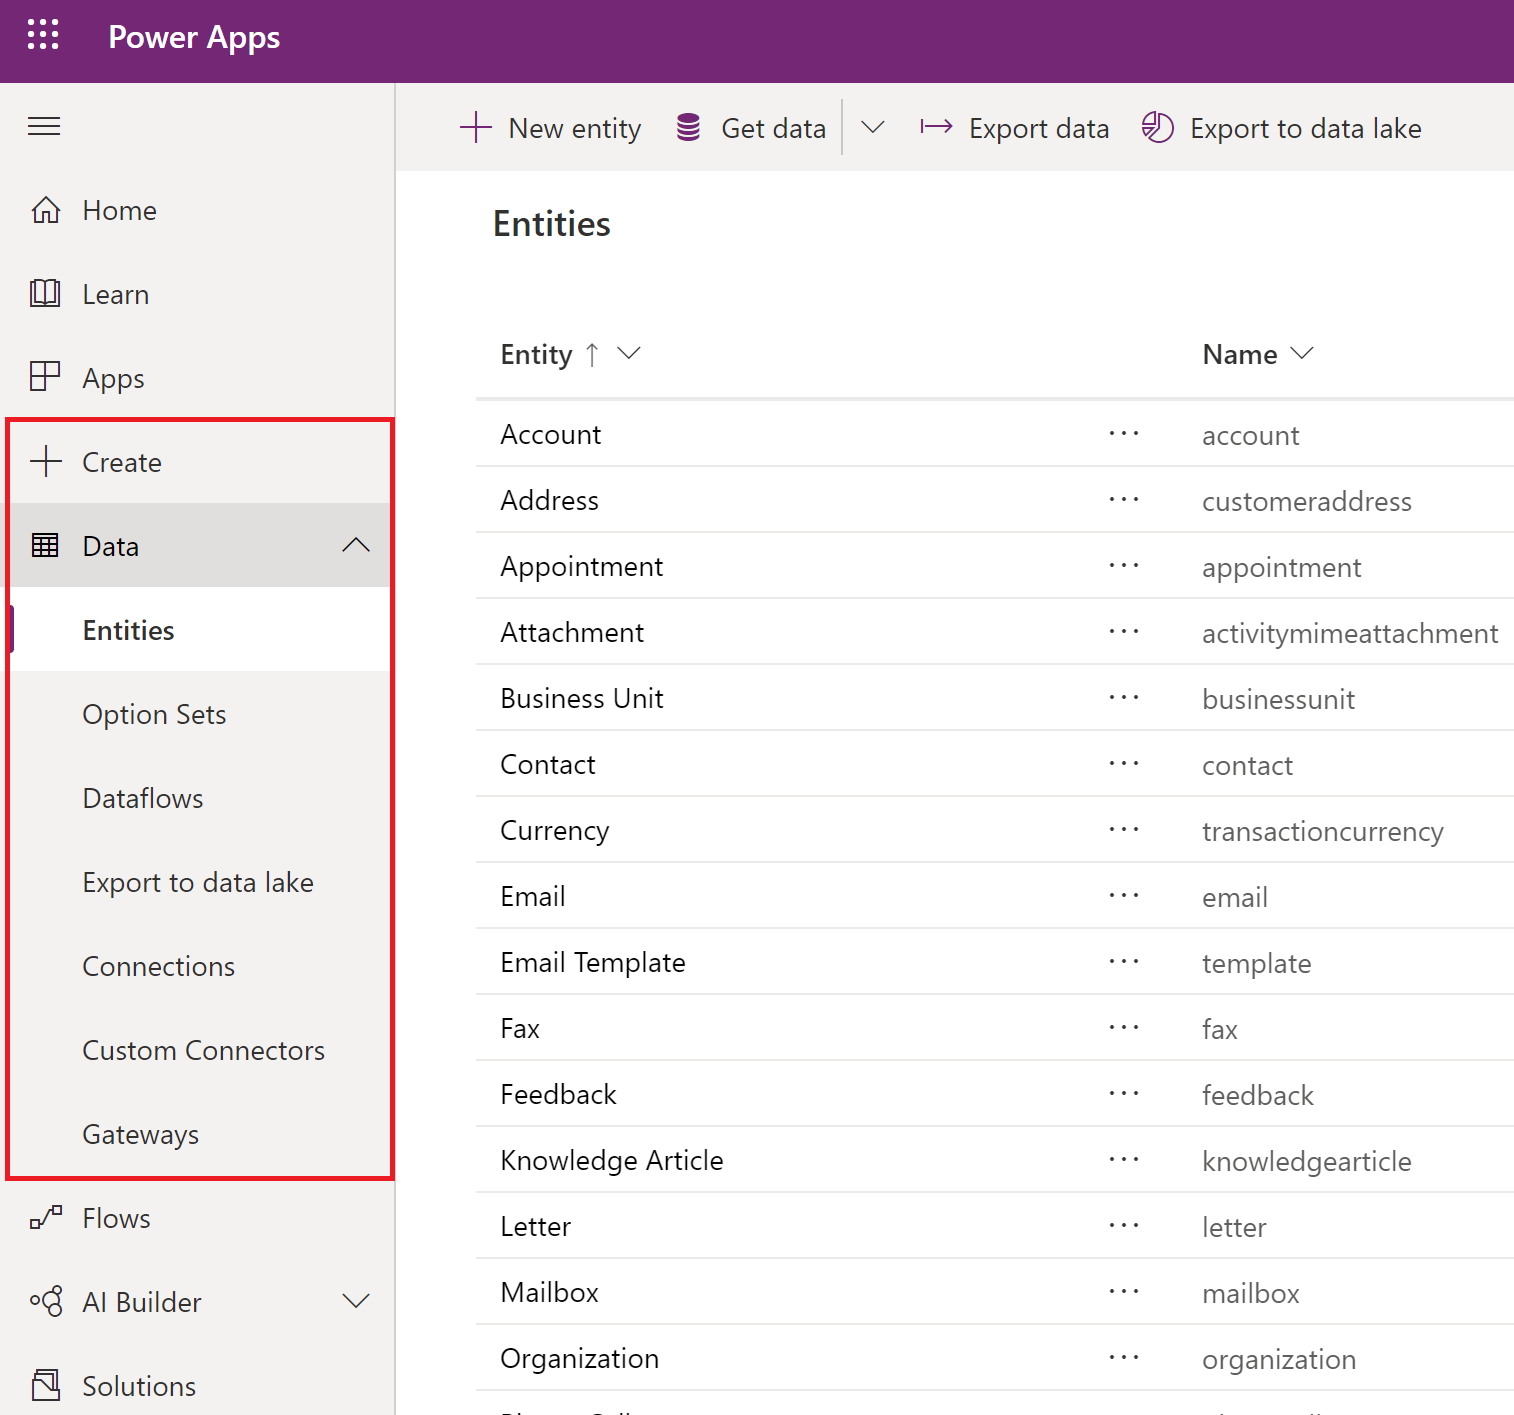Open Export to data lake in sidebar

(x=200, y=882)
